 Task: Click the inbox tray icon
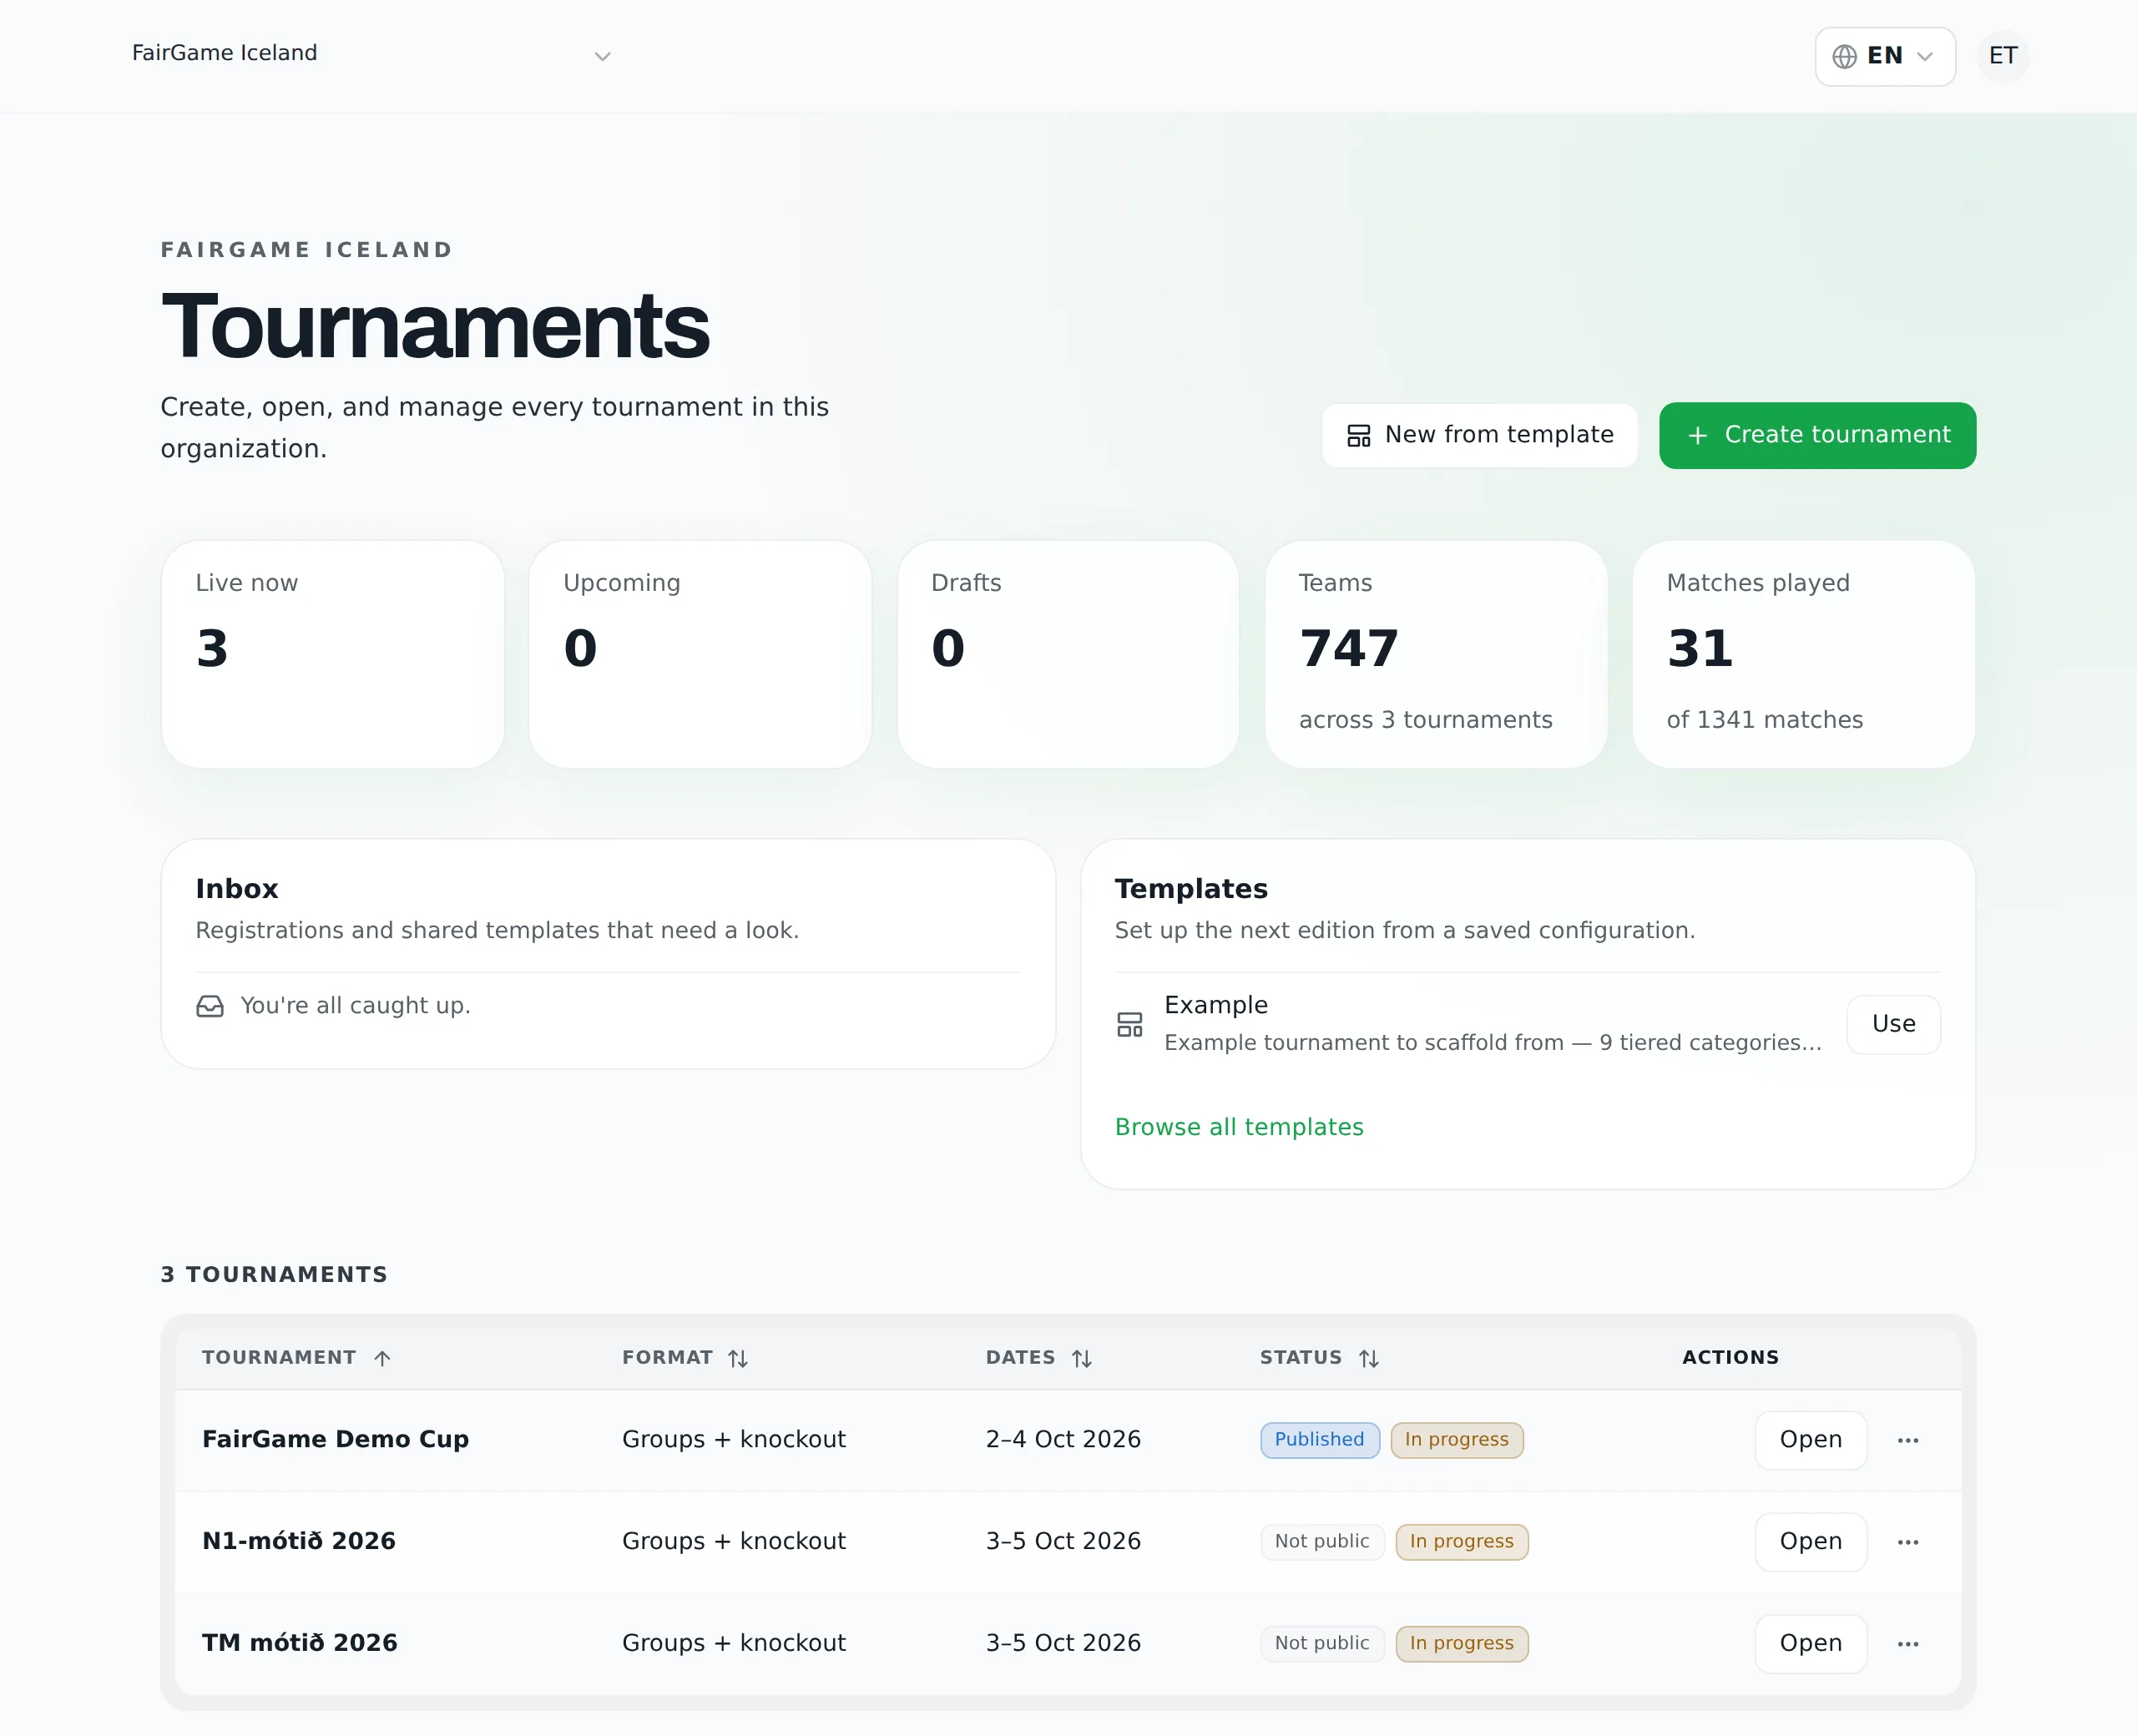[x=210, y=1006]
